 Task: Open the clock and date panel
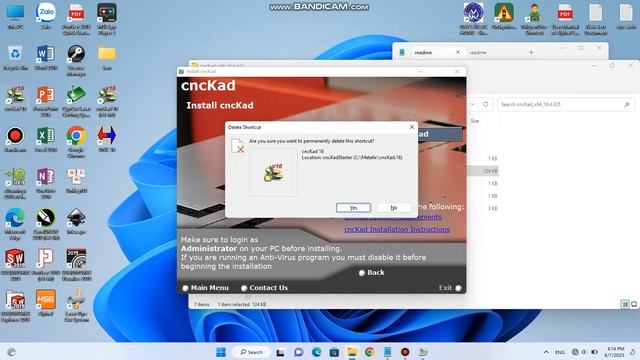(616, 352)
